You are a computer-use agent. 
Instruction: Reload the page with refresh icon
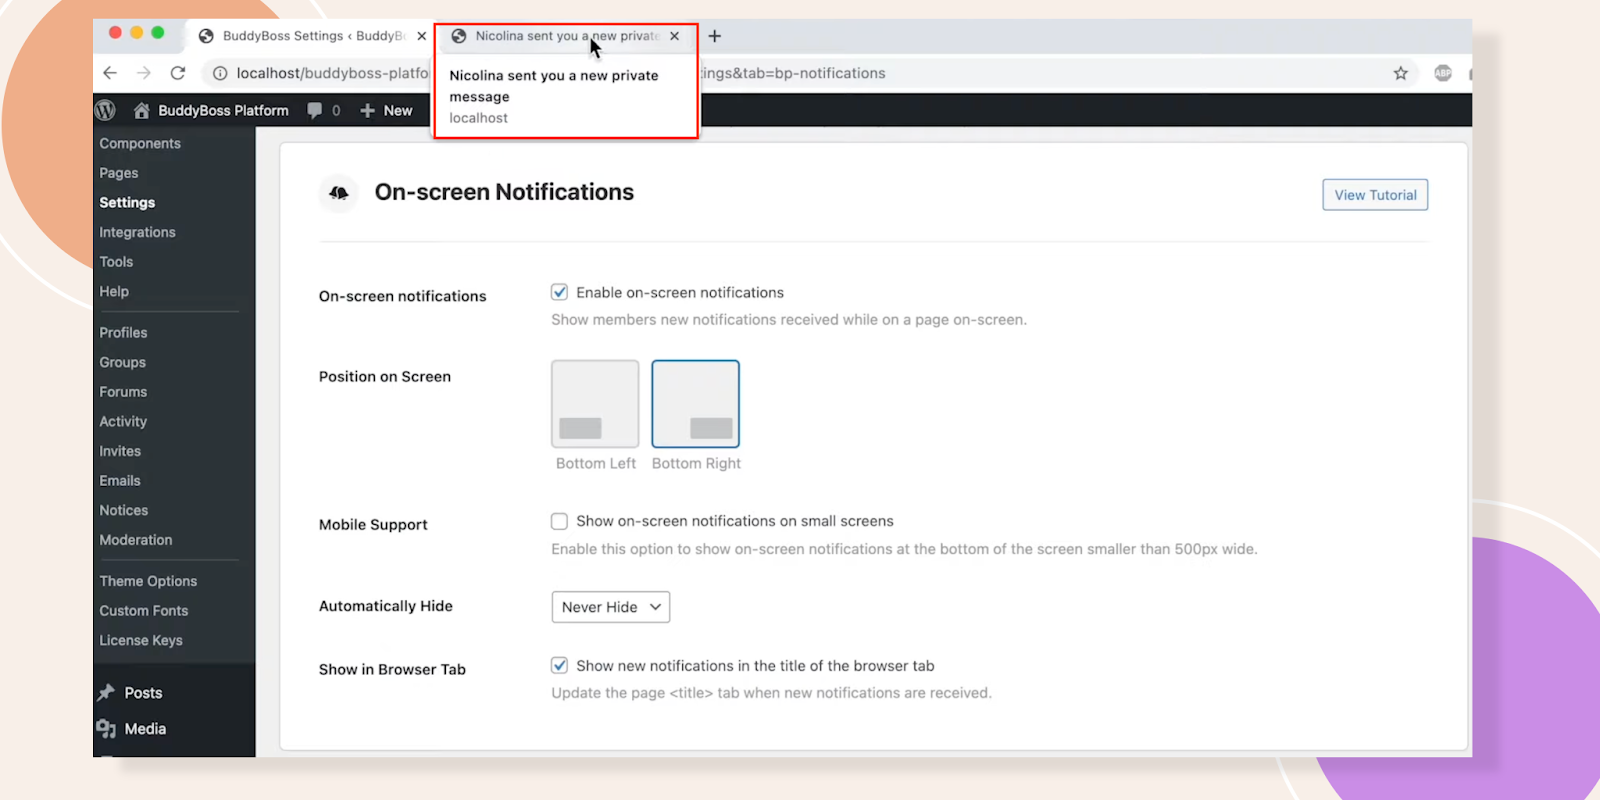(178, 73)
